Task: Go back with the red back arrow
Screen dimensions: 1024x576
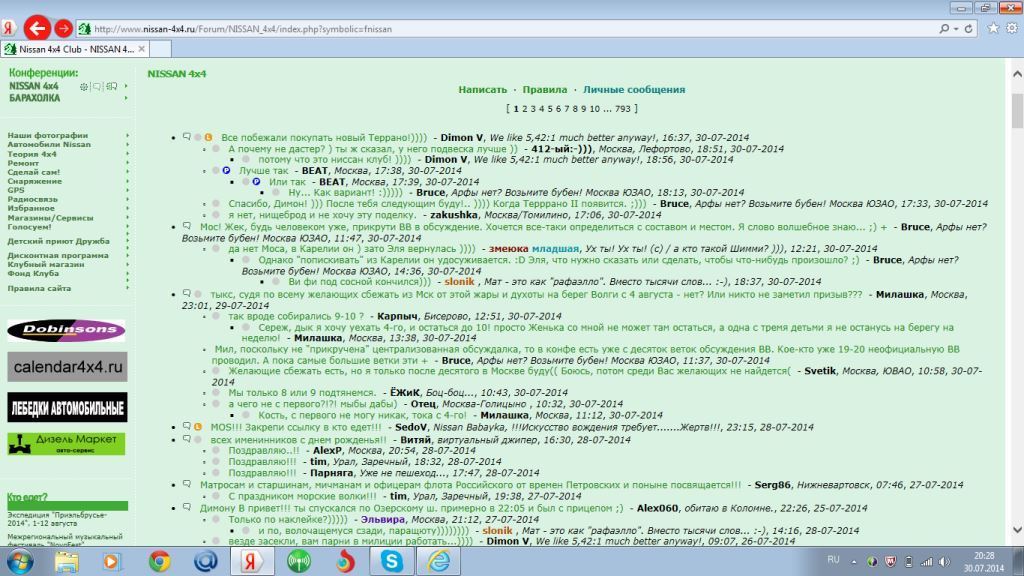Action: tap(37, 28)
